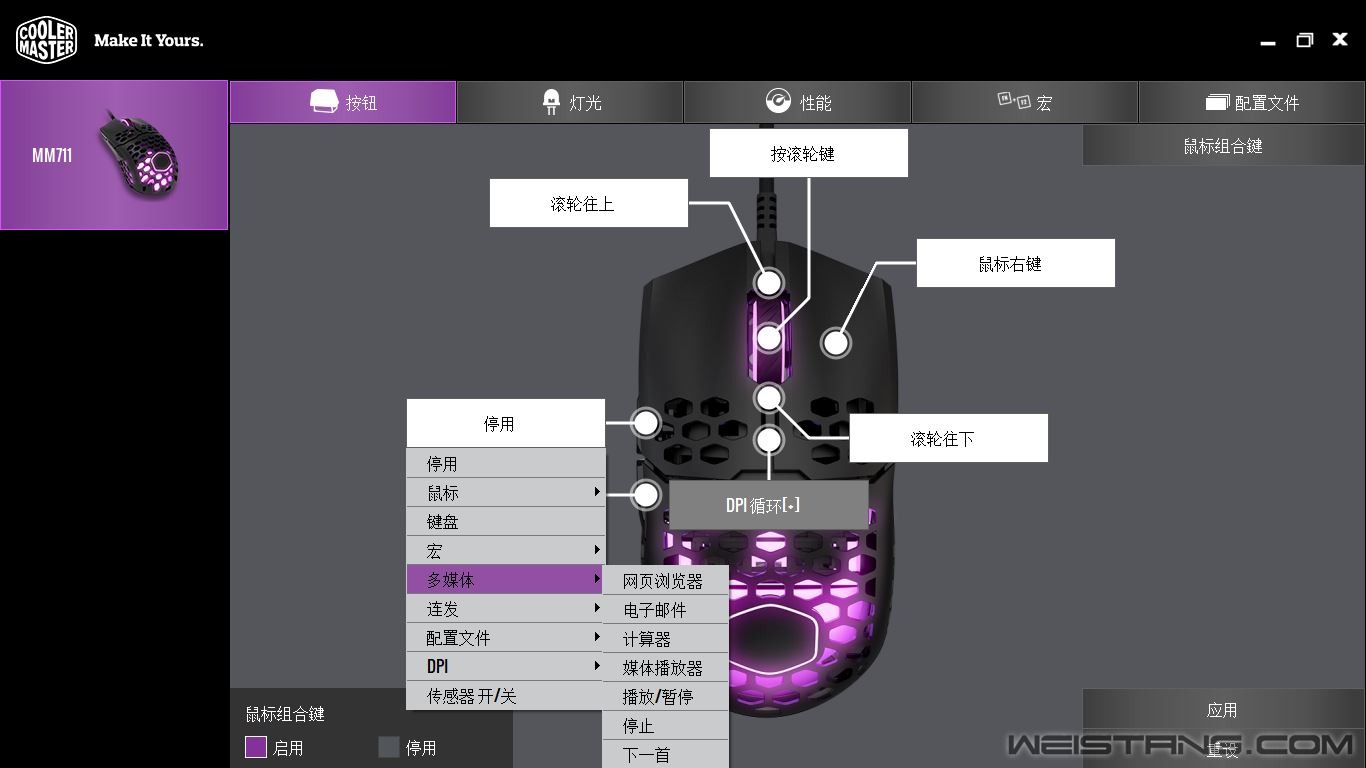Click the DPI button node on the mouse
Viewport: 1366px width, 768px height.
(769, 439)
